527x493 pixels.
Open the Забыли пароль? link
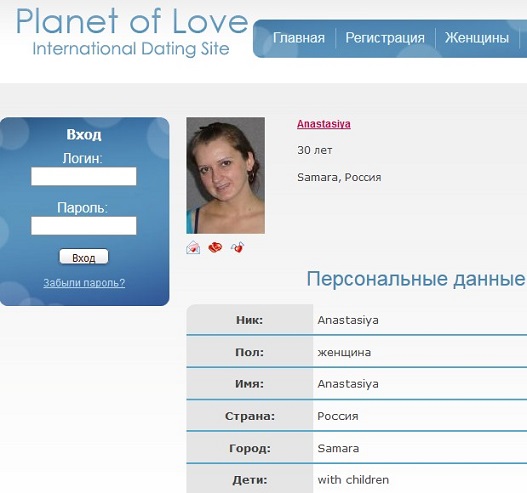[84, 283]
